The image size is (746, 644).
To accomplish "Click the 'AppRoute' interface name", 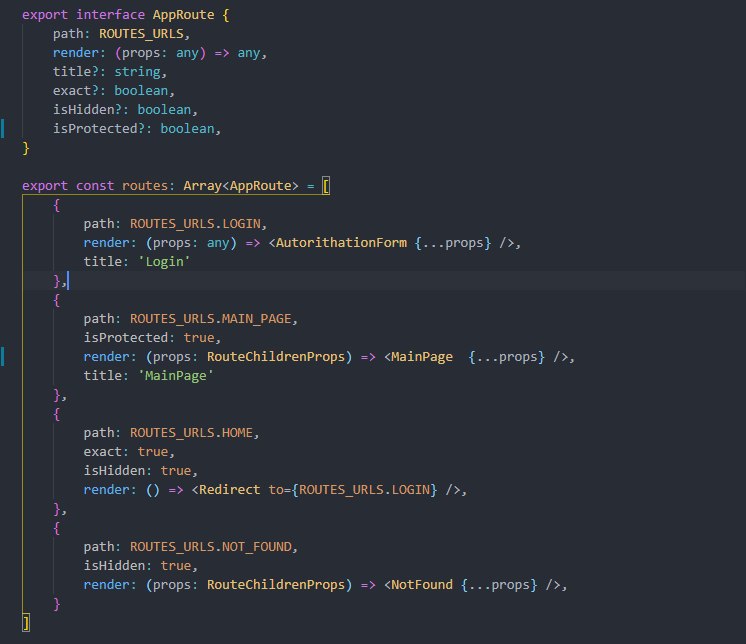I will tap(183, 15).
